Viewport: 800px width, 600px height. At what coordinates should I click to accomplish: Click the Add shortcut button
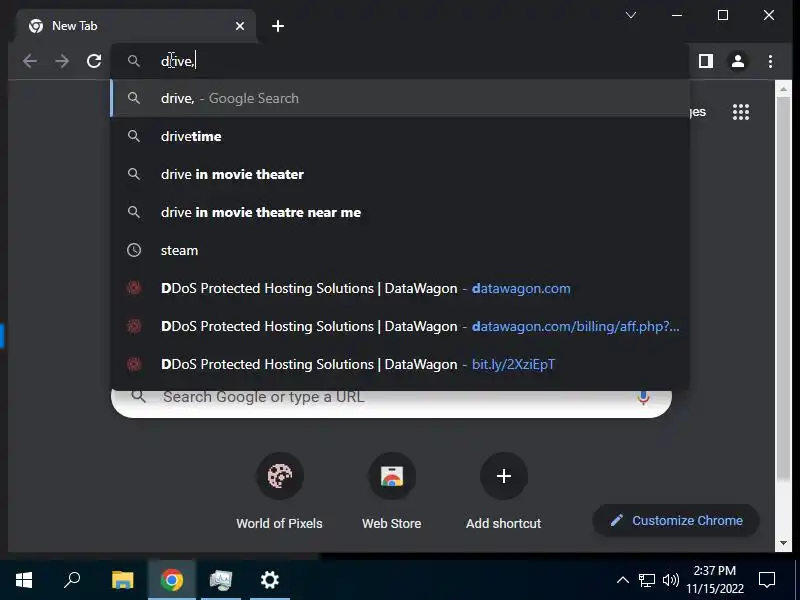pos(504,491)
